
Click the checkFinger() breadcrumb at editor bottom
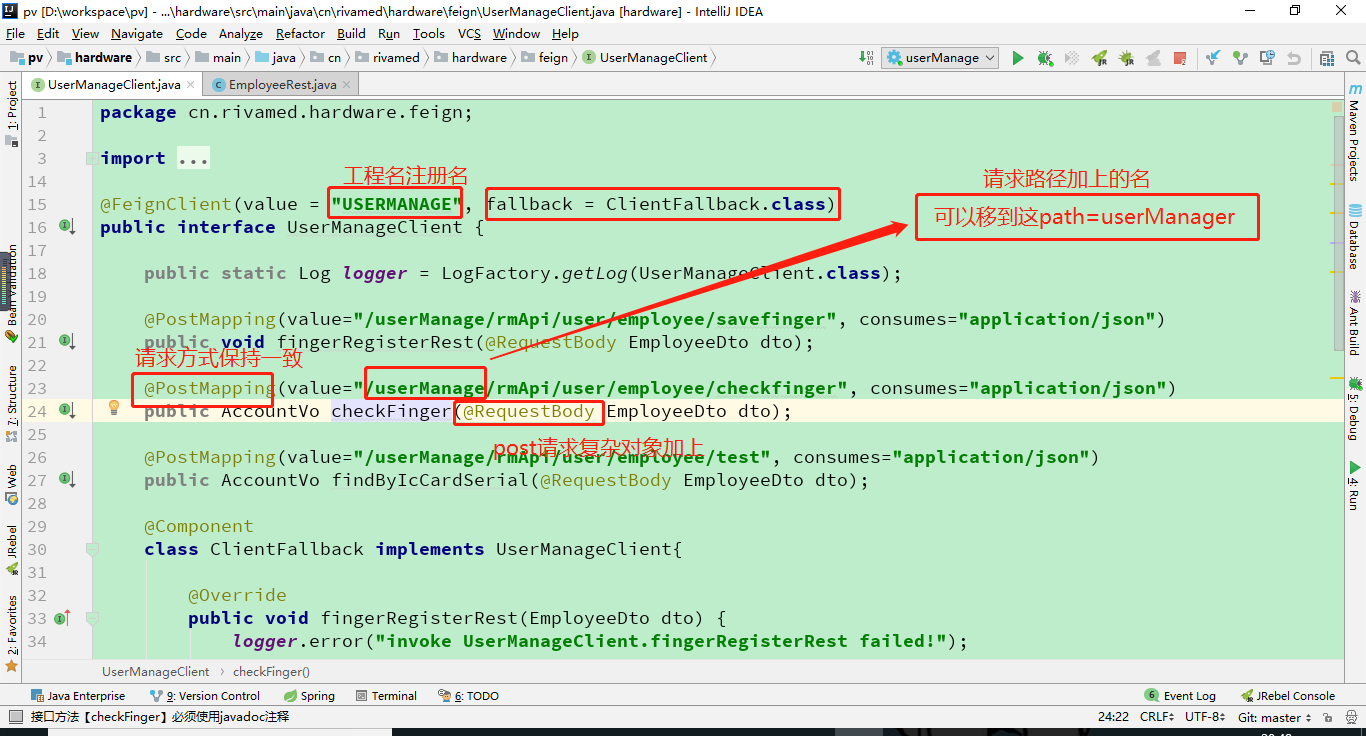271,672
